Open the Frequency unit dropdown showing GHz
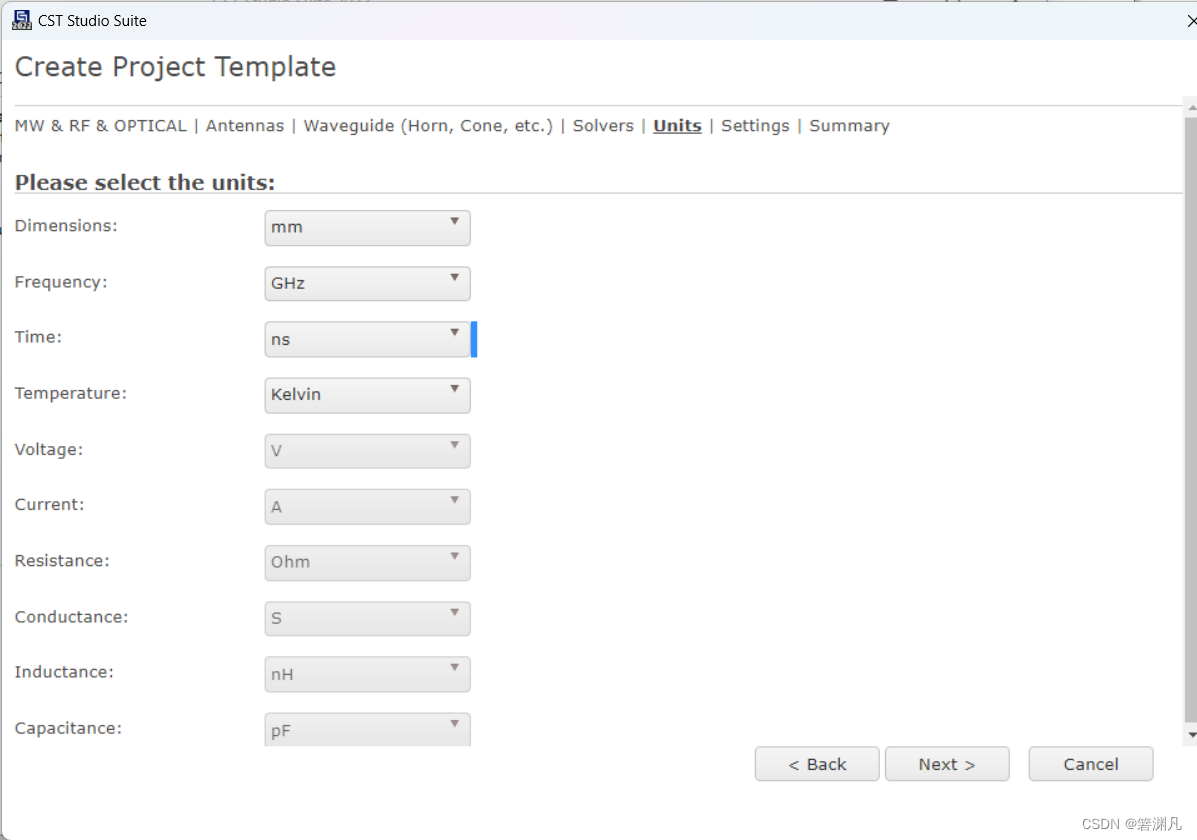The width and height of the screenshot is (1197, 840). [367, 283]
